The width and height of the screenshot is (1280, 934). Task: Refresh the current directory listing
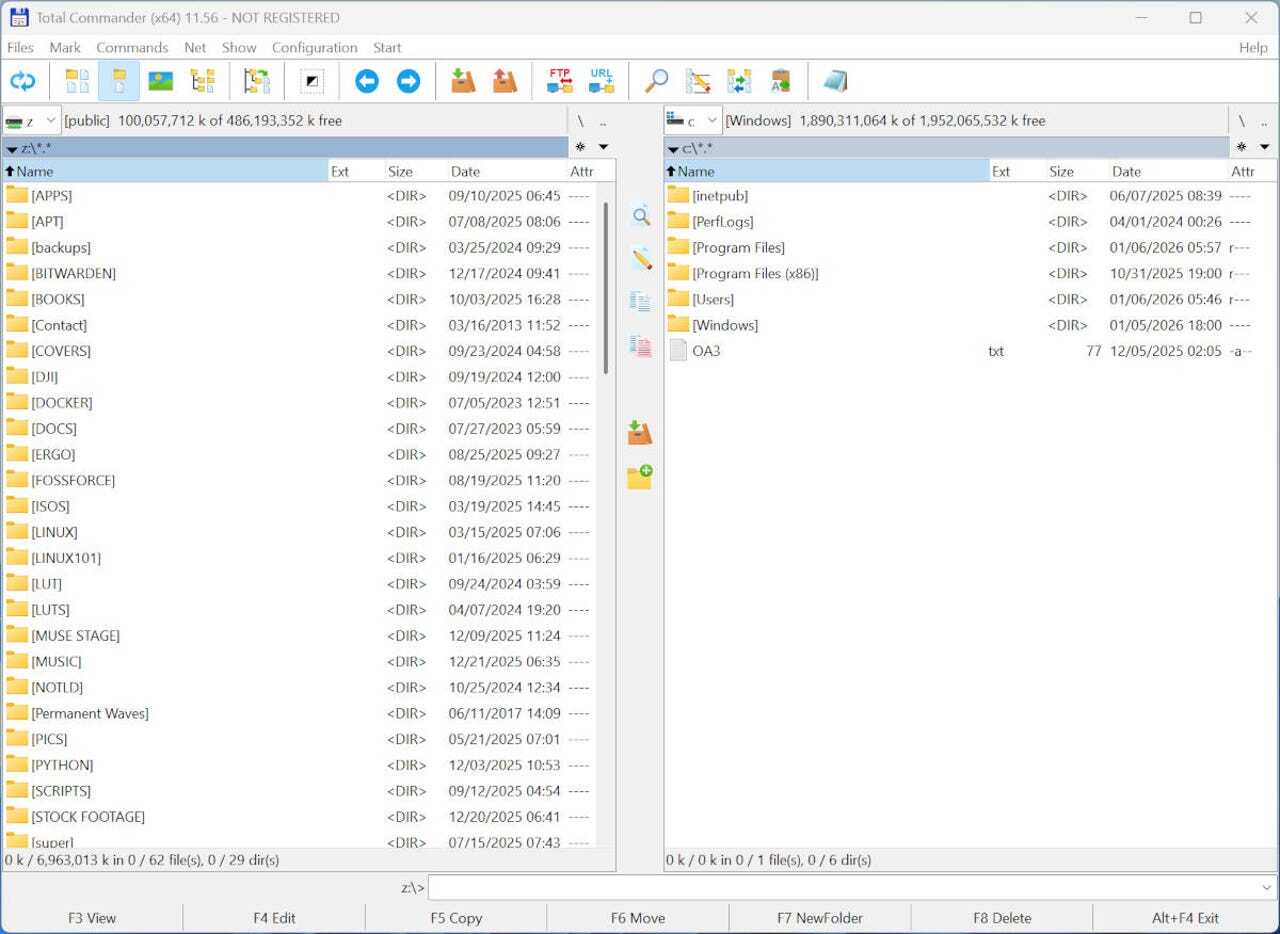tap(23, 80)
